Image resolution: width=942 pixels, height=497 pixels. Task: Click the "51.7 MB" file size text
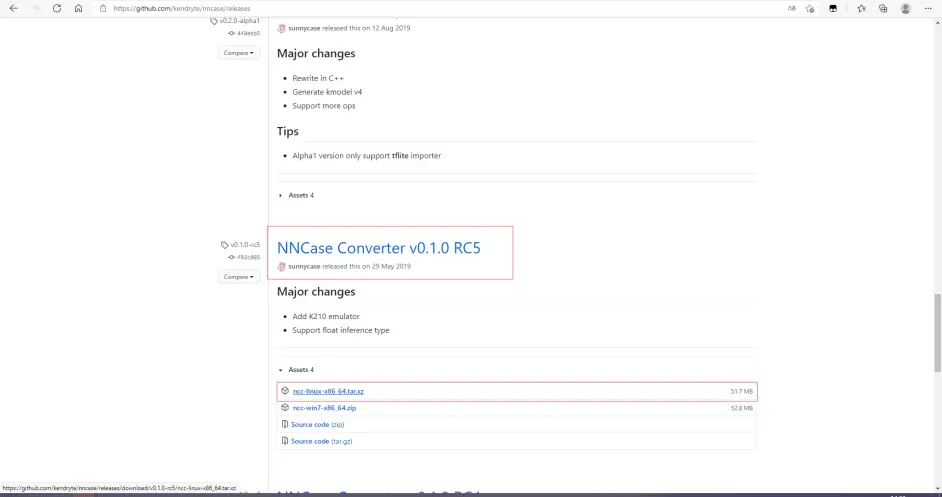(741, 391)
